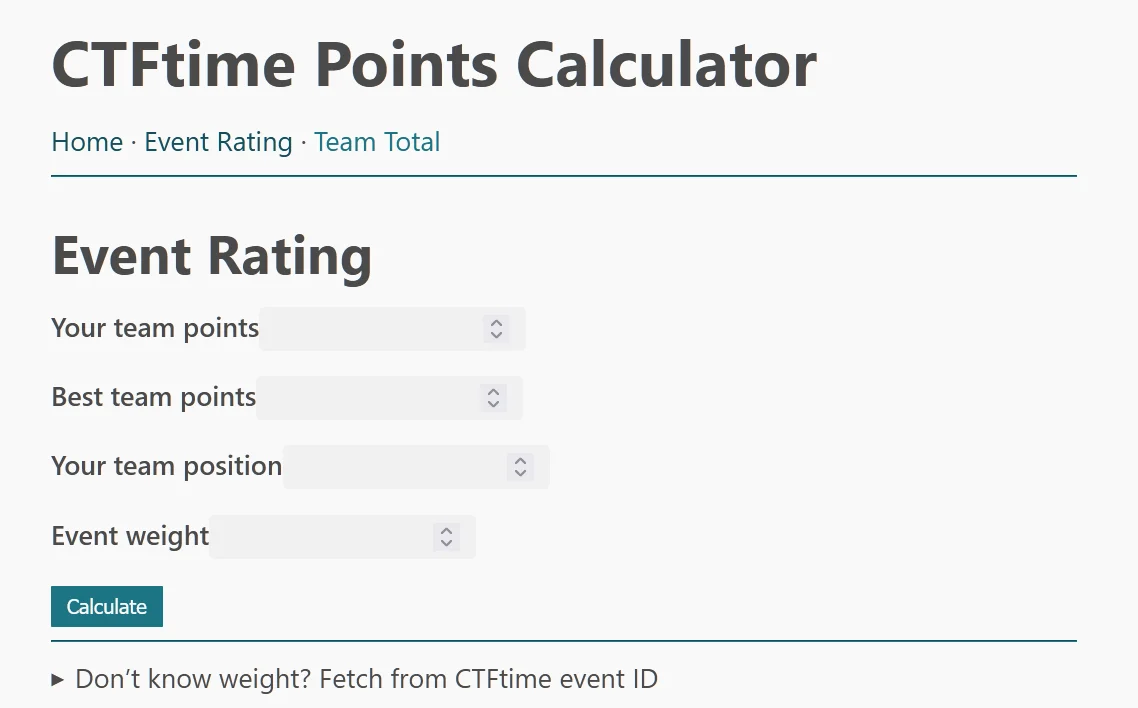Raise Event weight with the up arrow
1138x708 pixels.
point(447,530)
